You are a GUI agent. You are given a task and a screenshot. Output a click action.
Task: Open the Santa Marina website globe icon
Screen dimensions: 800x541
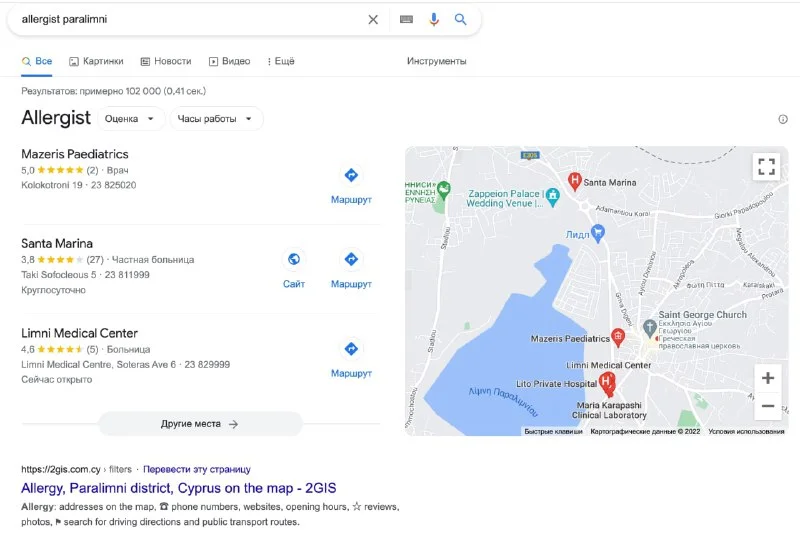pyautogui.click(x=294, y=260)
